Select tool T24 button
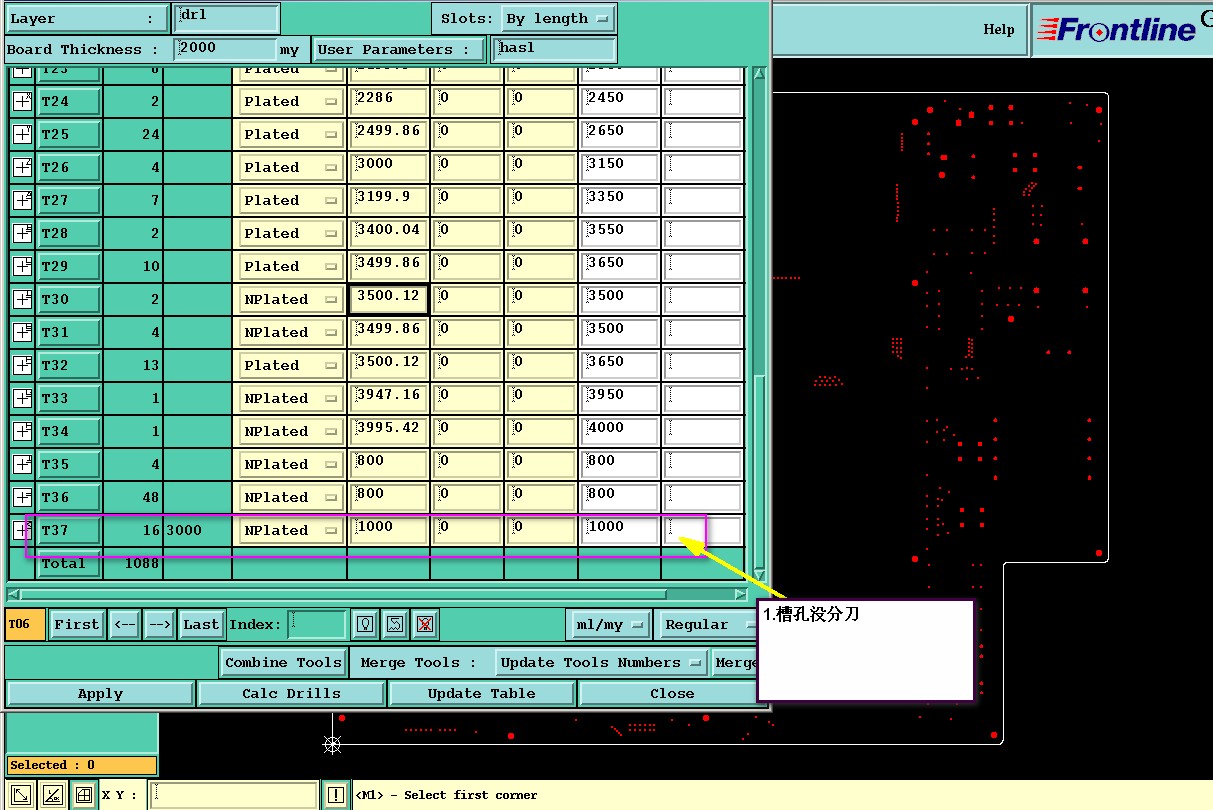Image resolution: width=1213 pixels, height=810 pixels. tap(69, 101)
